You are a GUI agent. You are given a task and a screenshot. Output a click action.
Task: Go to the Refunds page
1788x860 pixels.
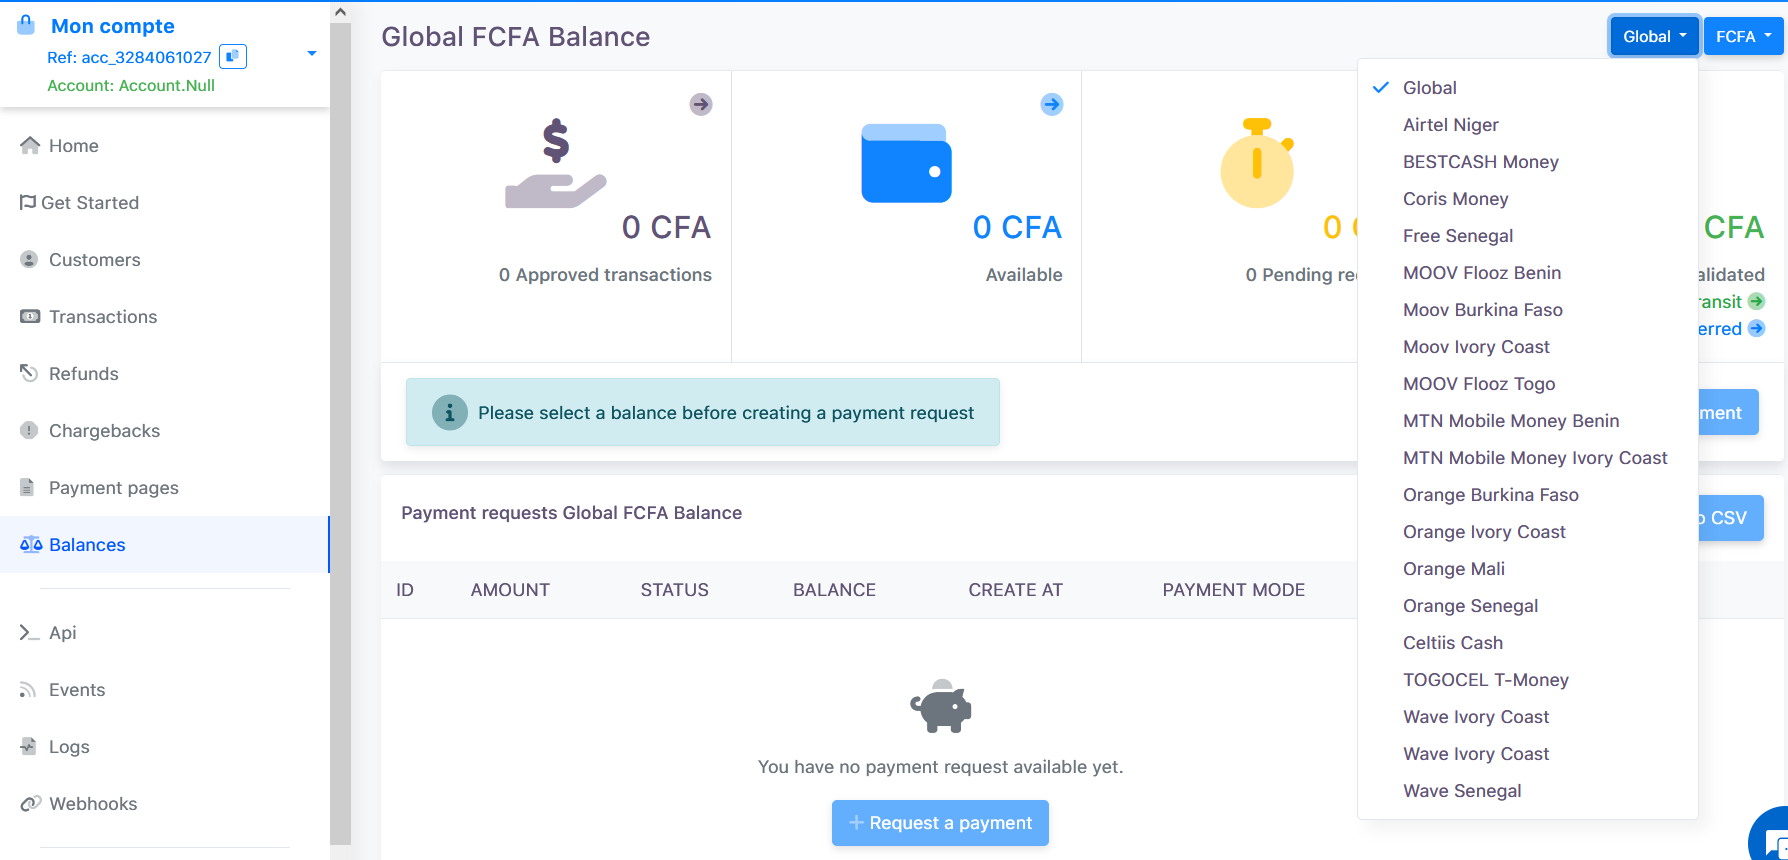83,374
